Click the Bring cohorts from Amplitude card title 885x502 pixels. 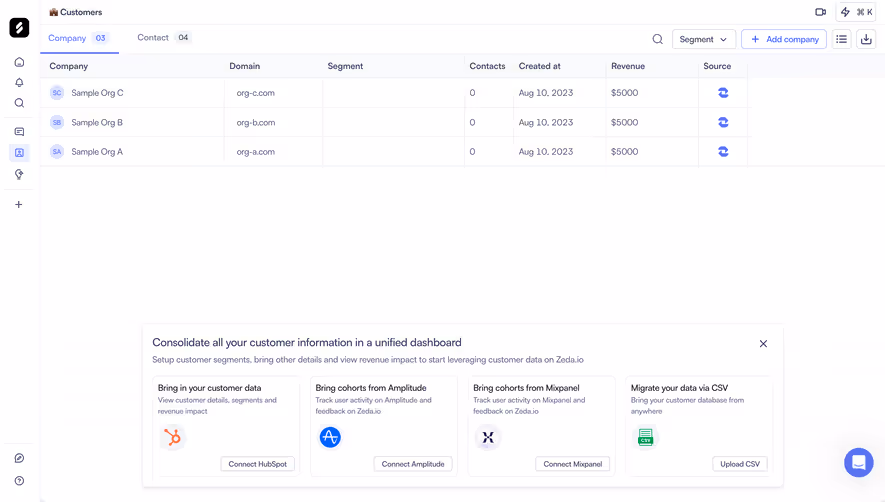pyautogui.click(x=371, y=388)
